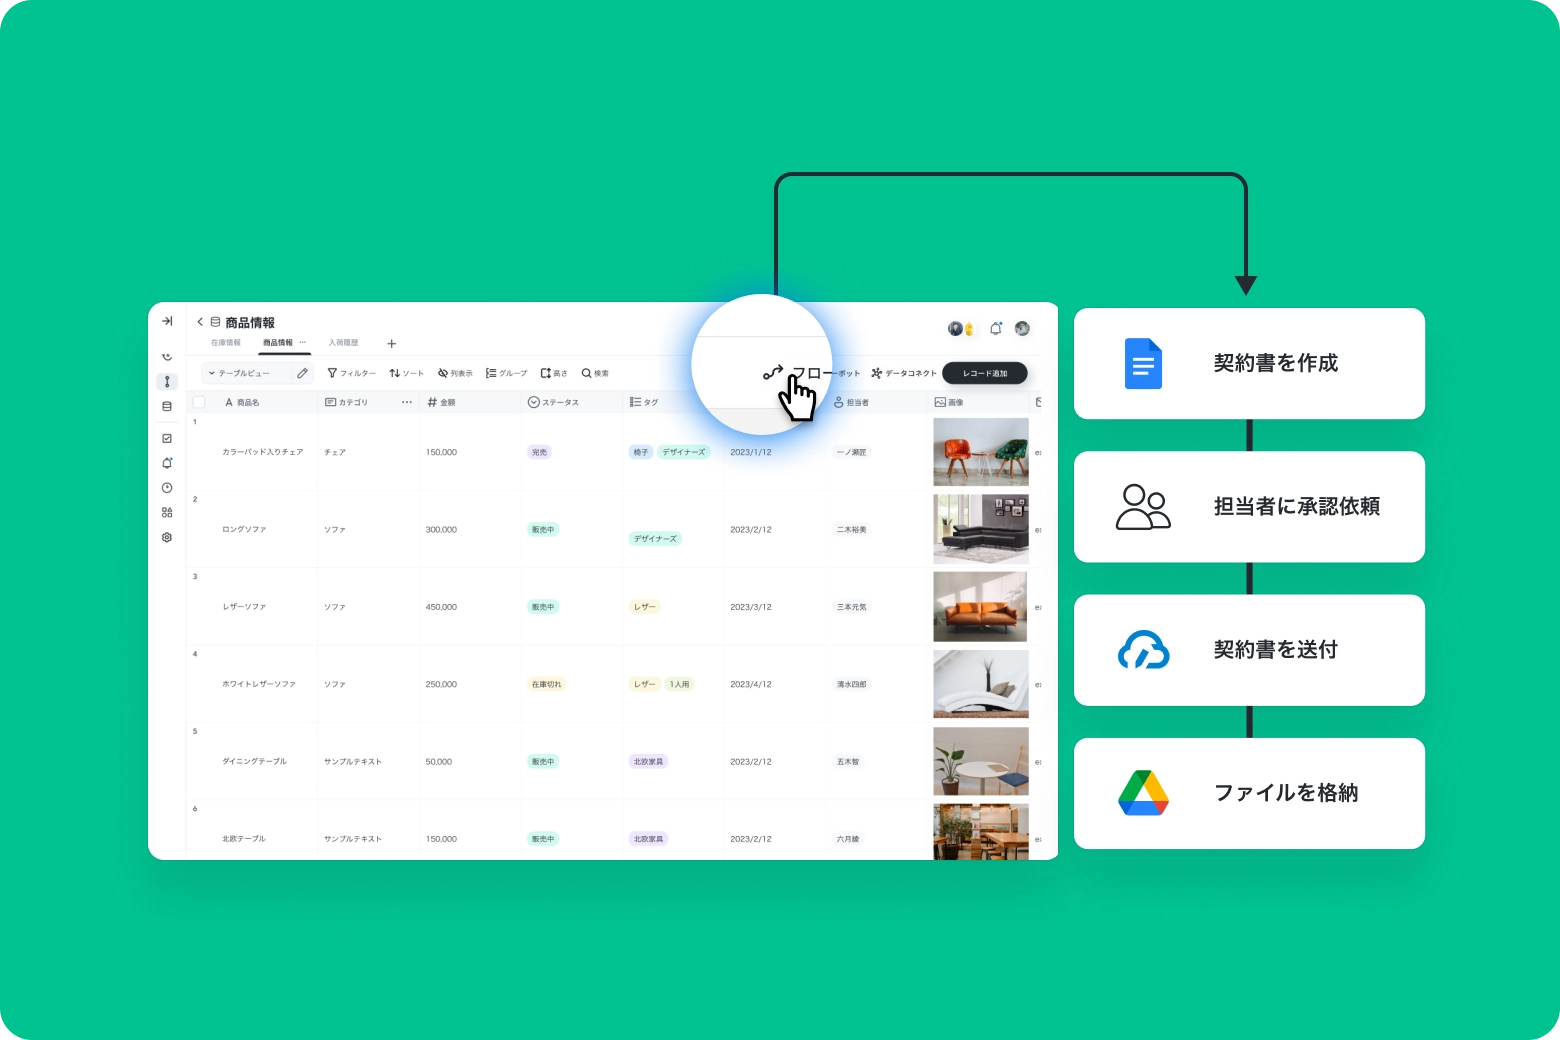Open the settings gear in the sidebar

(x=167, y=537)
